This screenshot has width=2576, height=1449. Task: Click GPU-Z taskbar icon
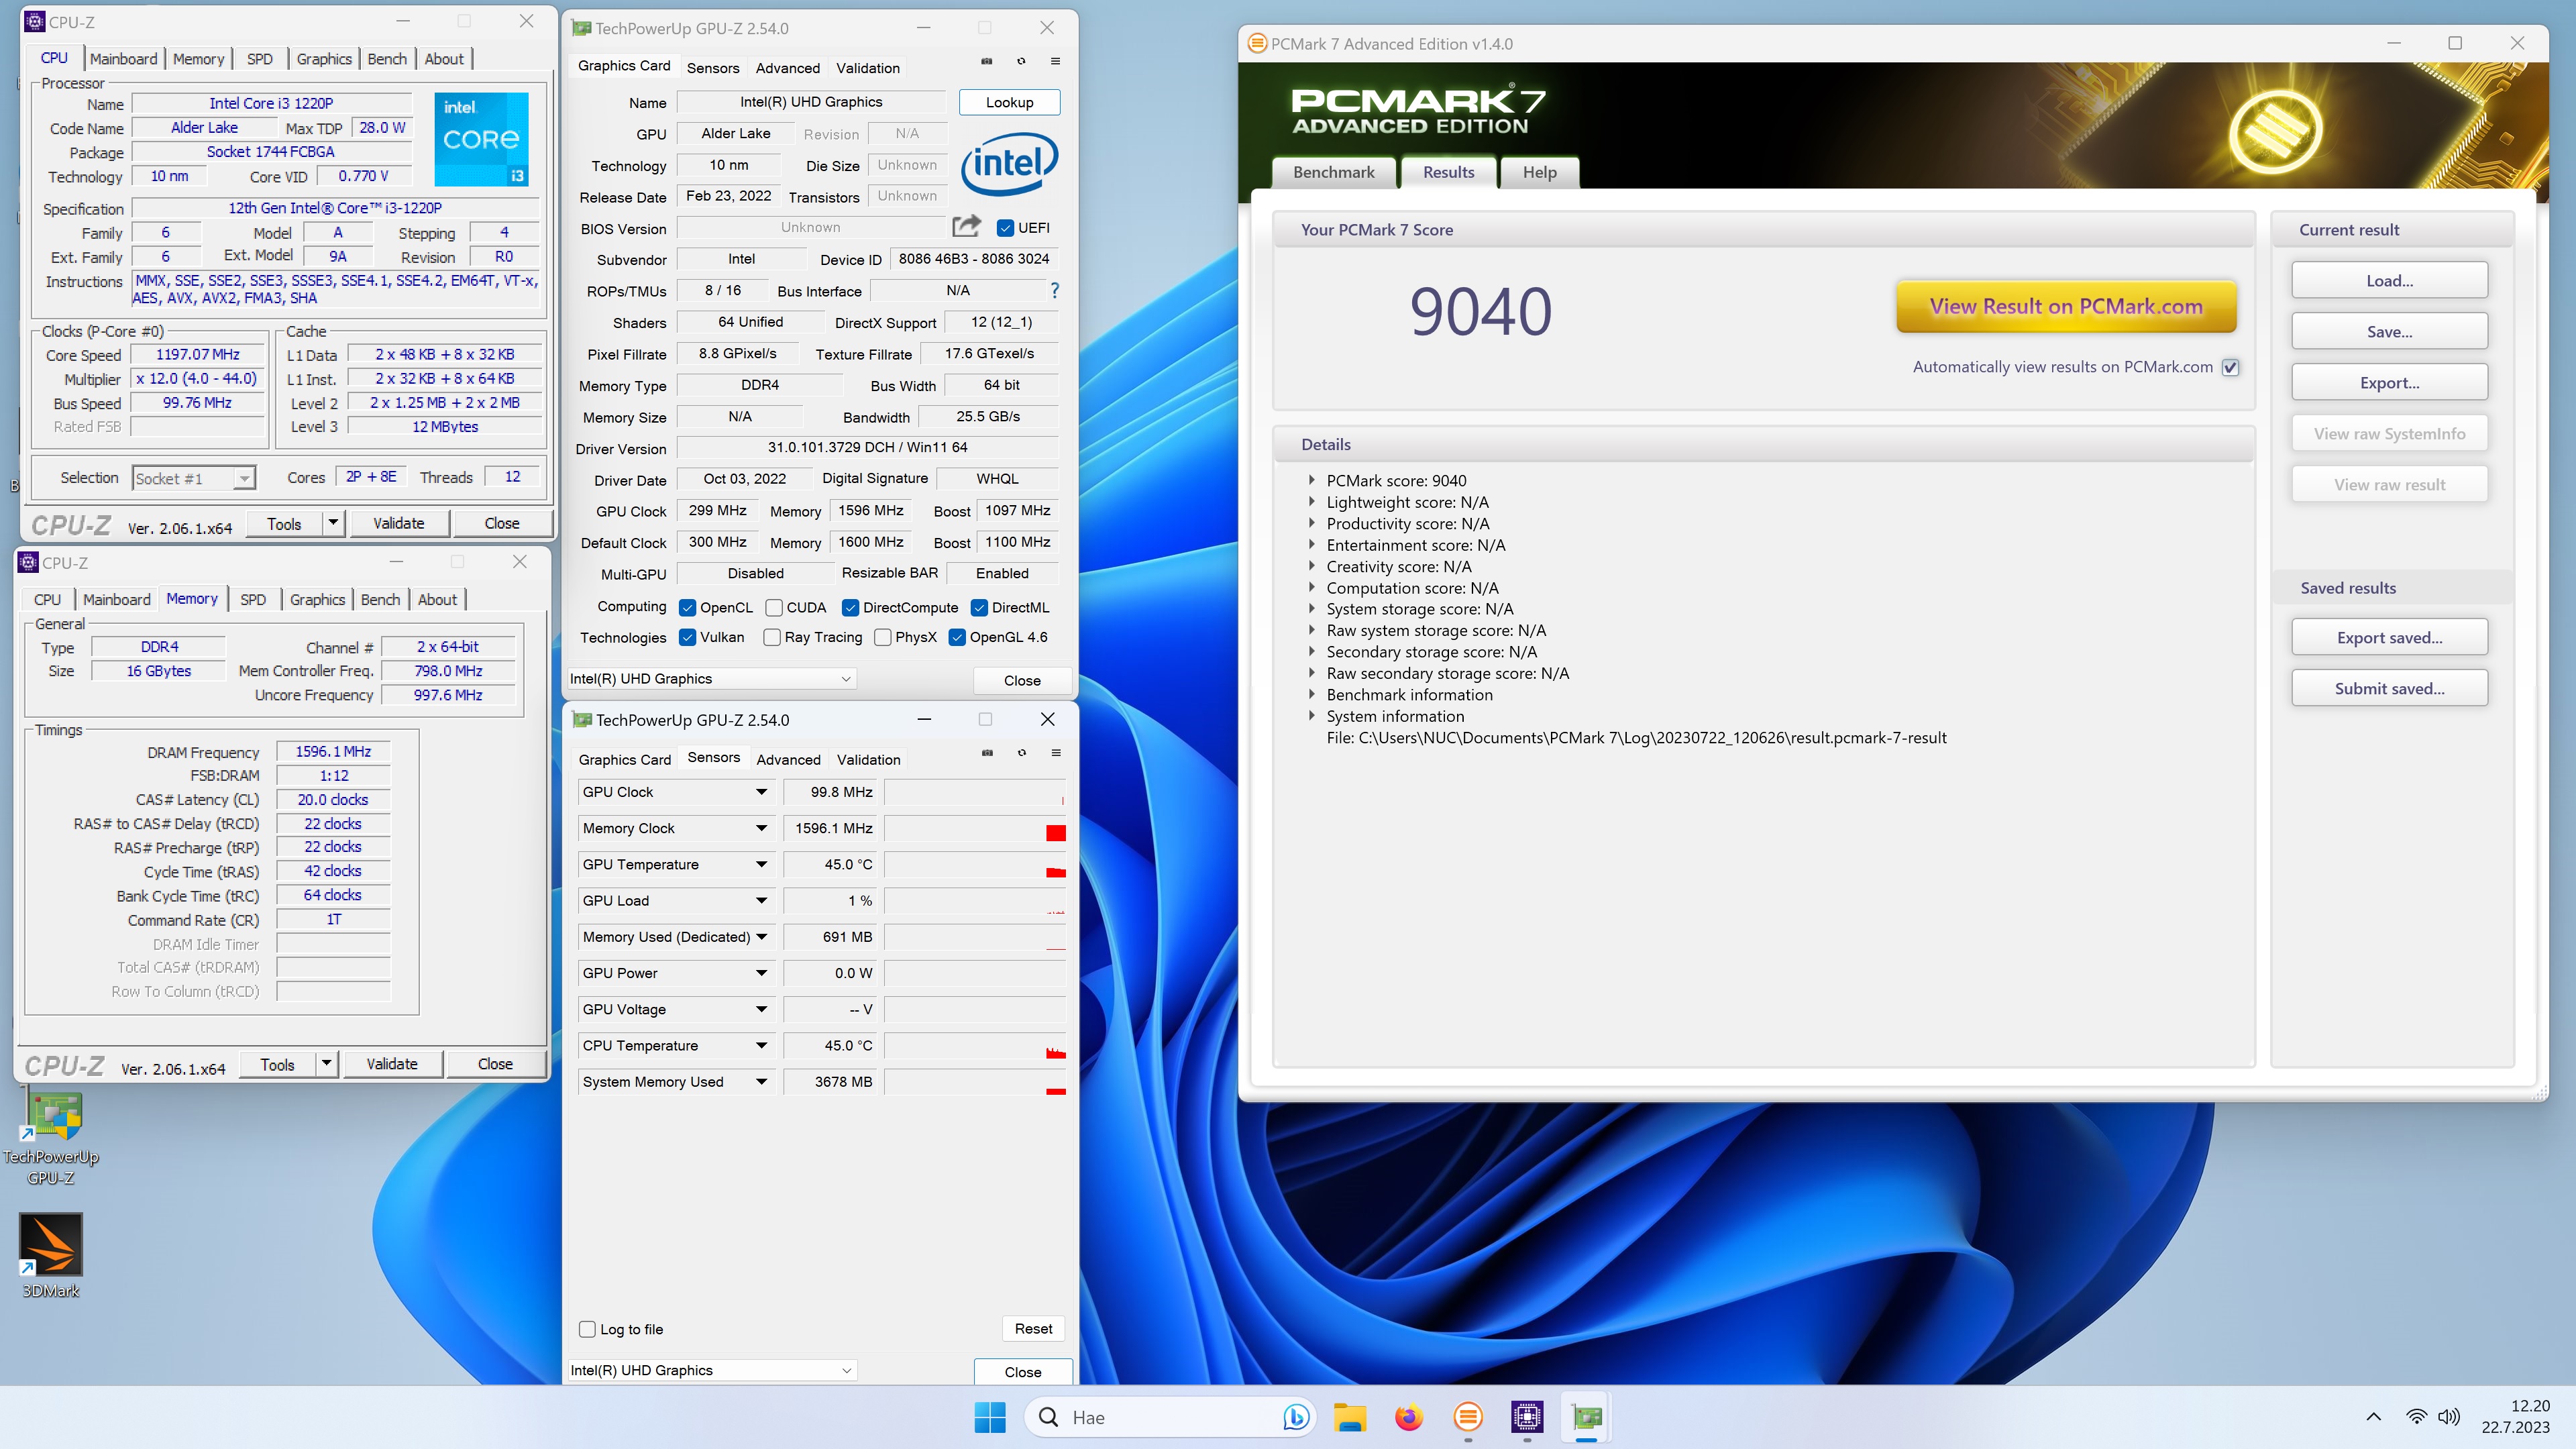1587,1417
